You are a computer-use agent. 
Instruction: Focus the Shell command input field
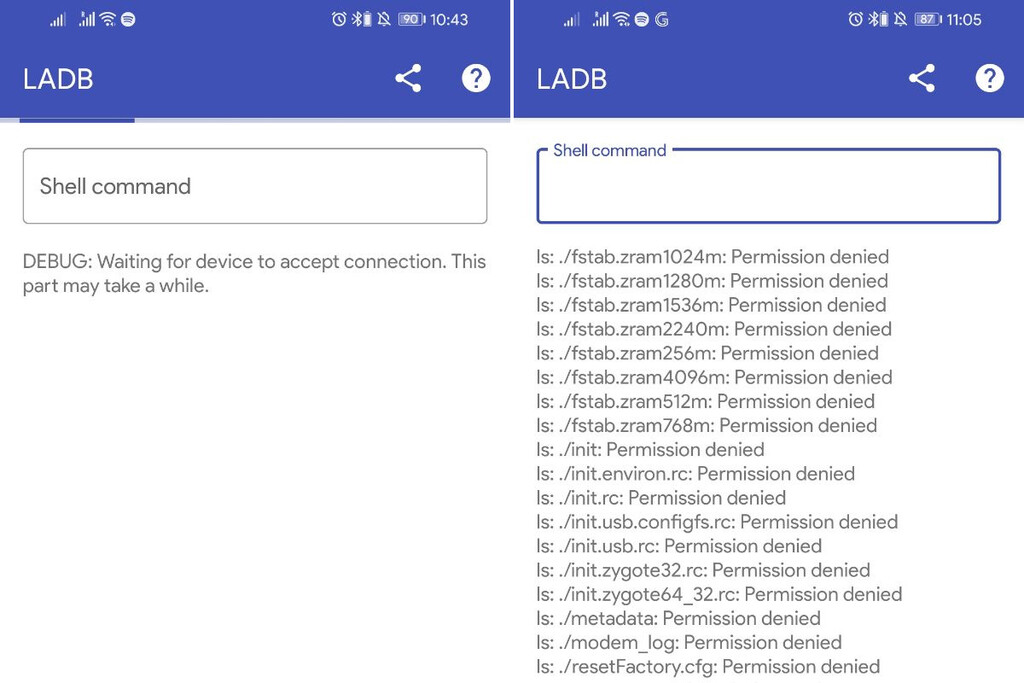point(255,186)
